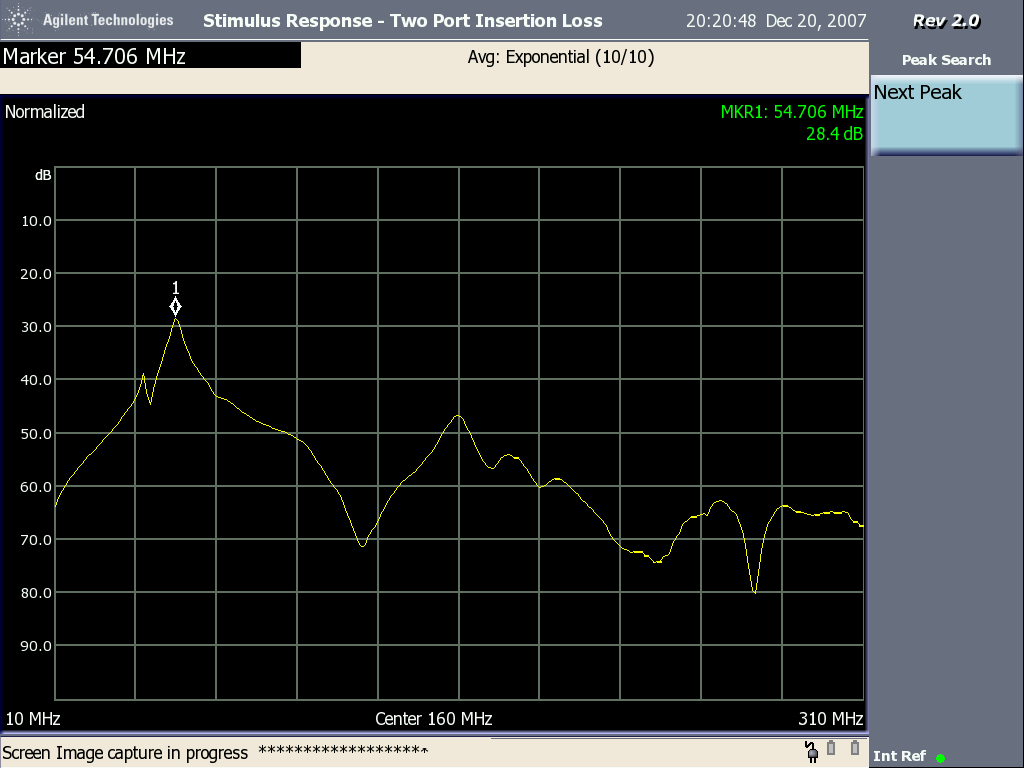This screenshot has width=1024, height=768.
Task: Click the MKR1: 54.706 MHz readout
Action: tap(792, 112)
